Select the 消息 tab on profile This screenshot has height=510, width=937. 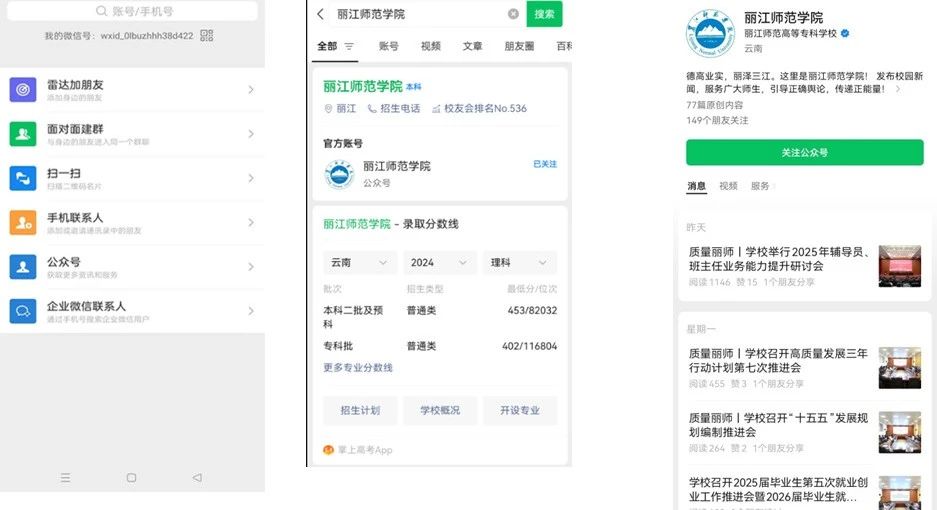(x=696, y=186)
